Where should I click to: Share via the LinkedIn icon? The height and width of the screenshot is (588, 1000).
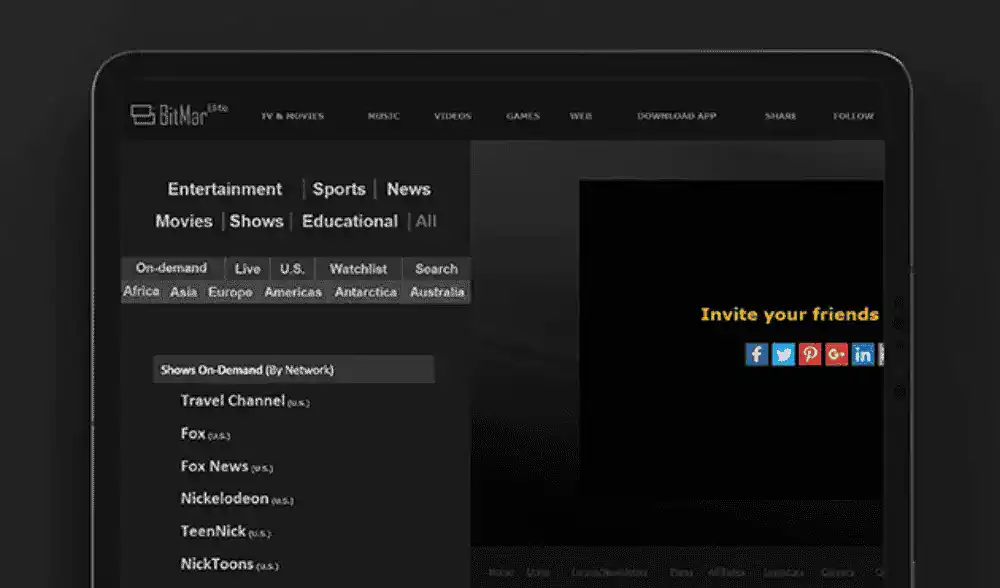[x=862, y=354]
